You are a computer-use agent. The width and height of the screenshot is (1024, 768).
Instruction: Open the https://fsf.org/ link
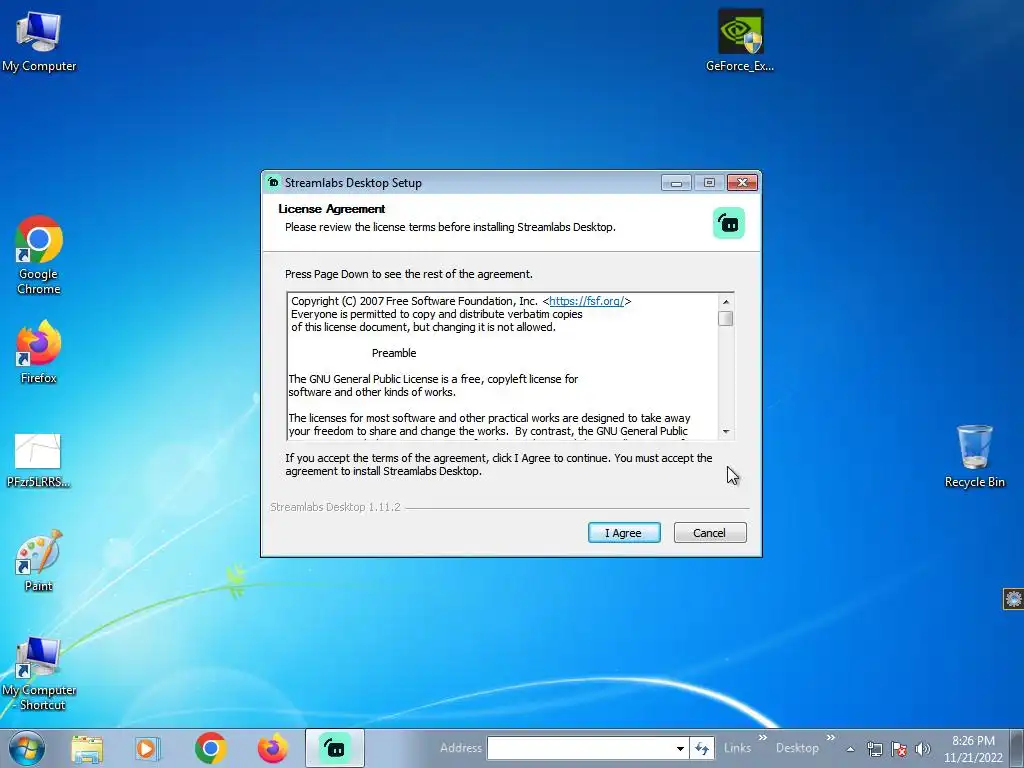click(586, 301)
